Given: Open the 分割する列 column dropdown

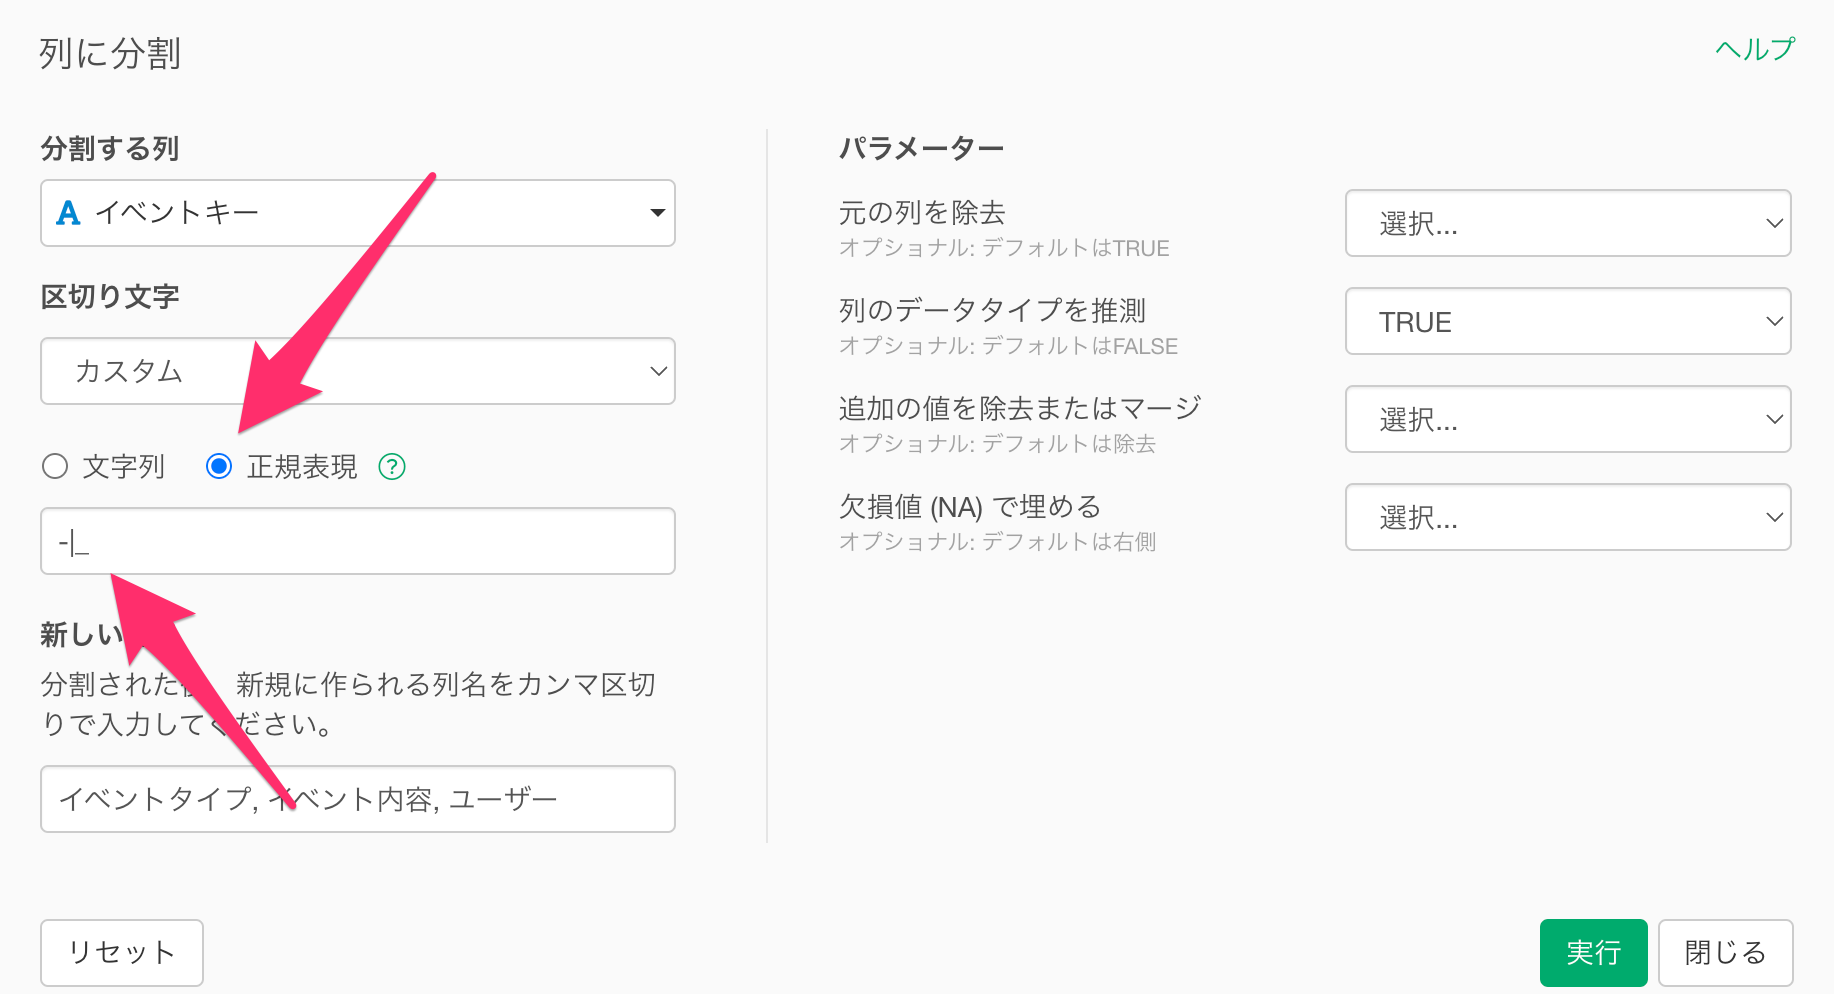Looking at the screenshot, I should coord(357,213).
